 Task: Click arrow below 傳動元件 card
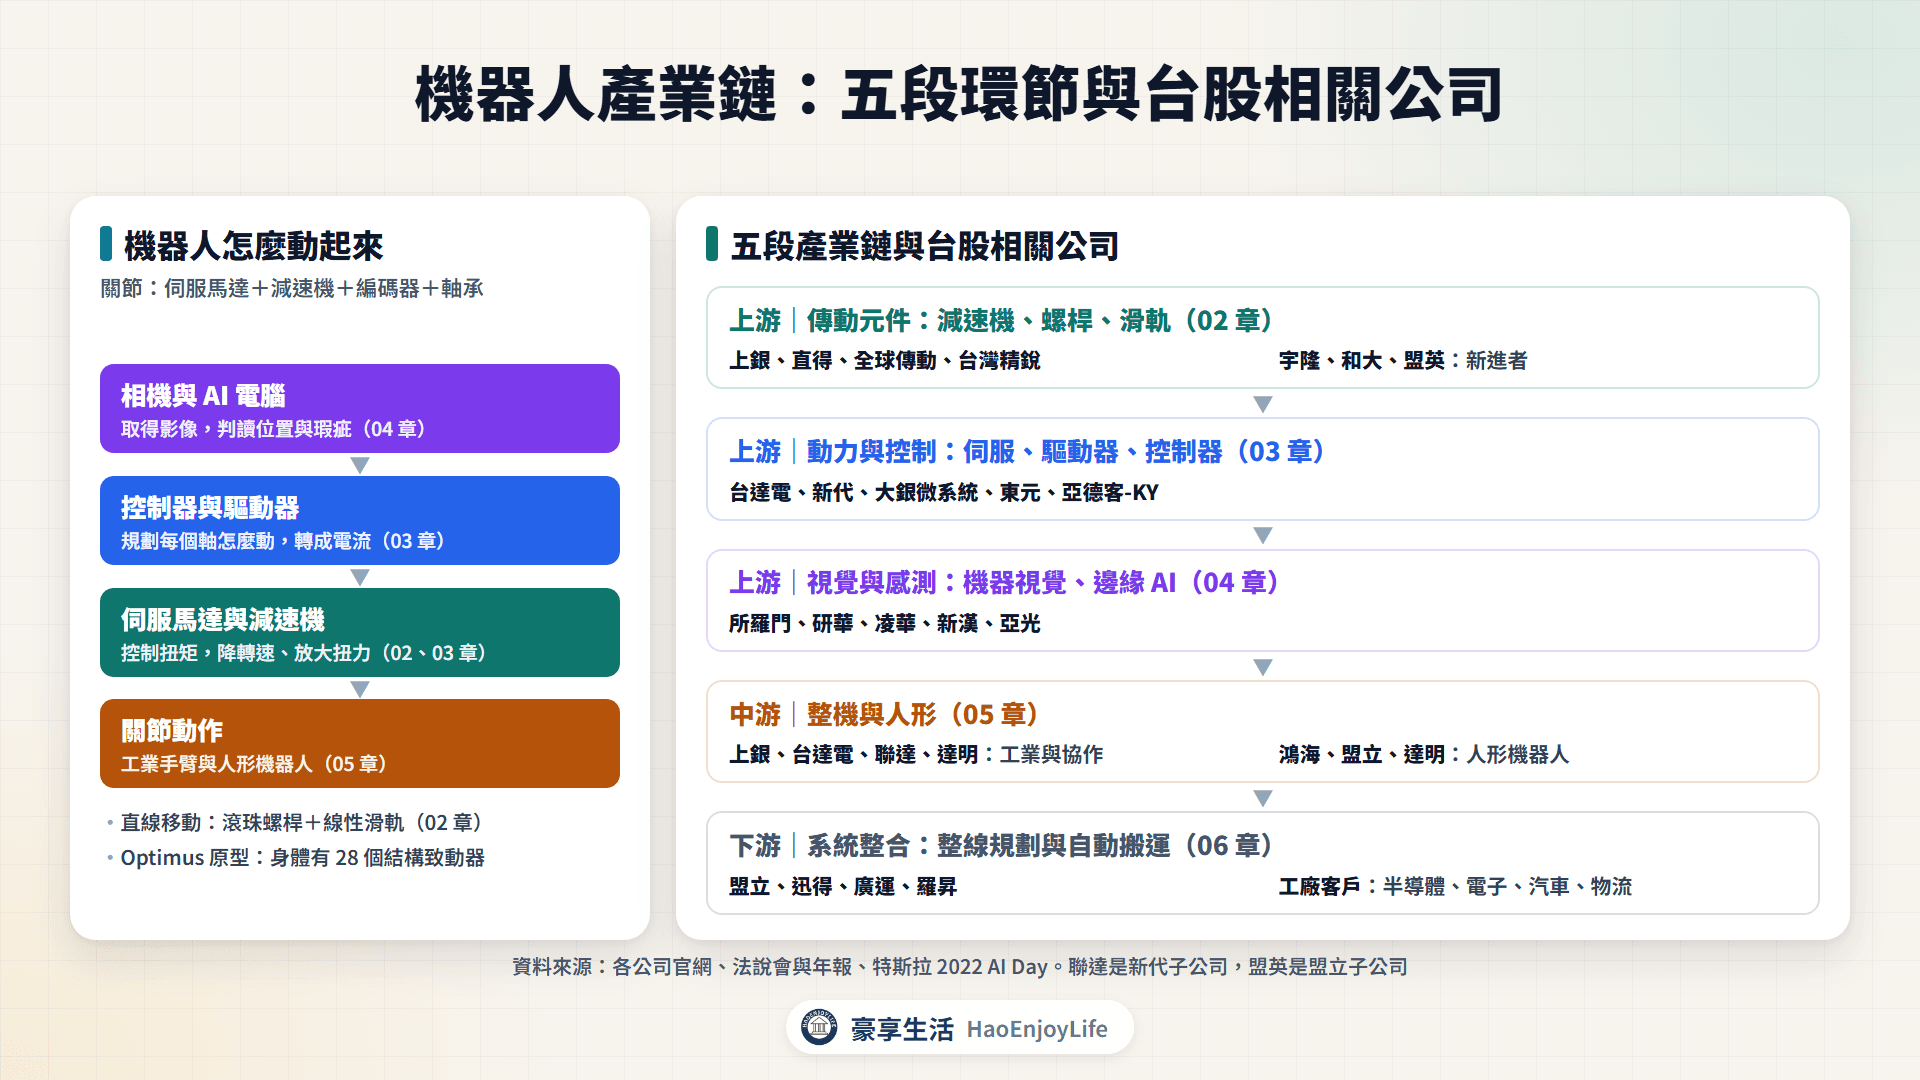pos(1263,404)
